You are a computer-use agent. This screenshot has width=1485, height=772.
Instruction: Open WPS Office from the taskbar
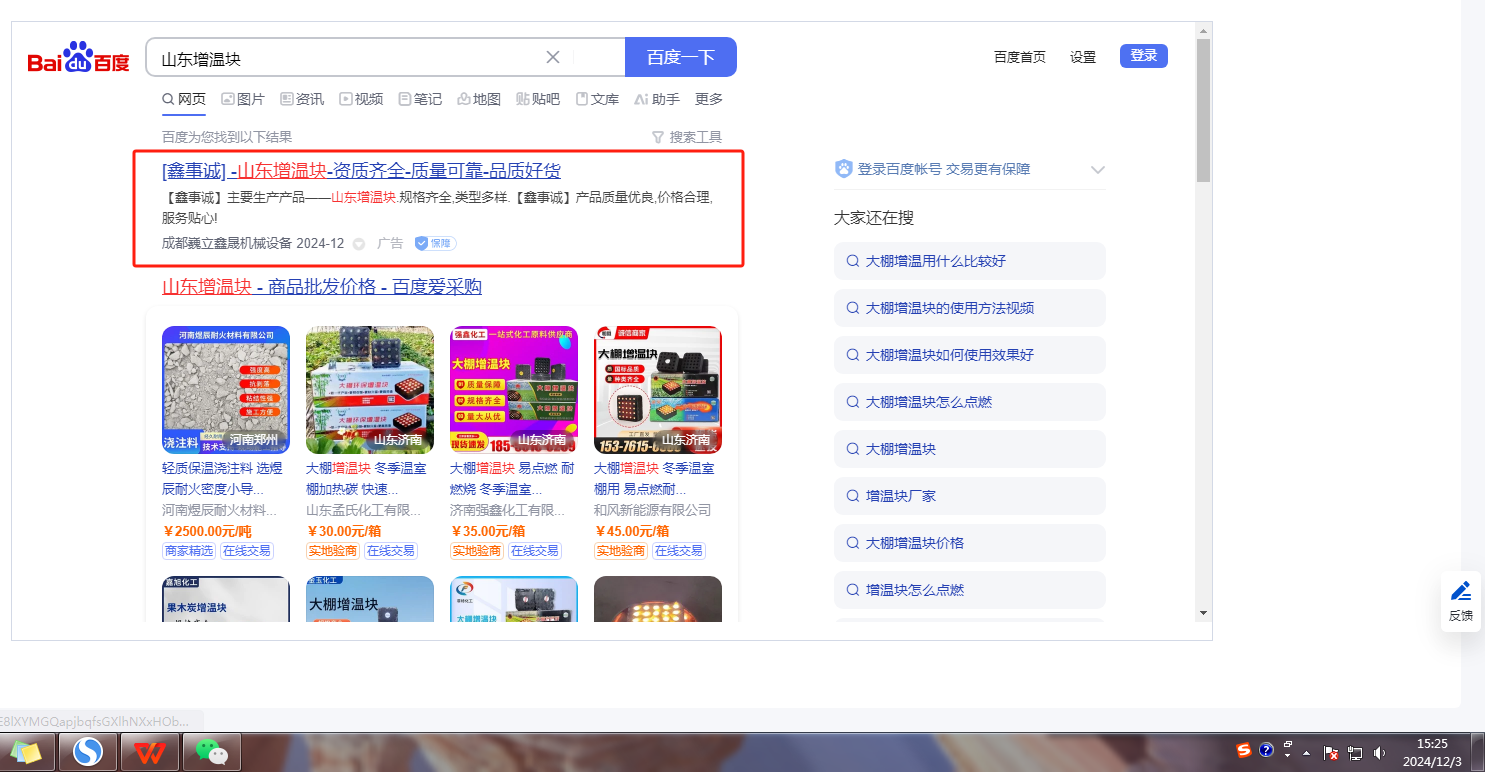(x=150, y=750)
